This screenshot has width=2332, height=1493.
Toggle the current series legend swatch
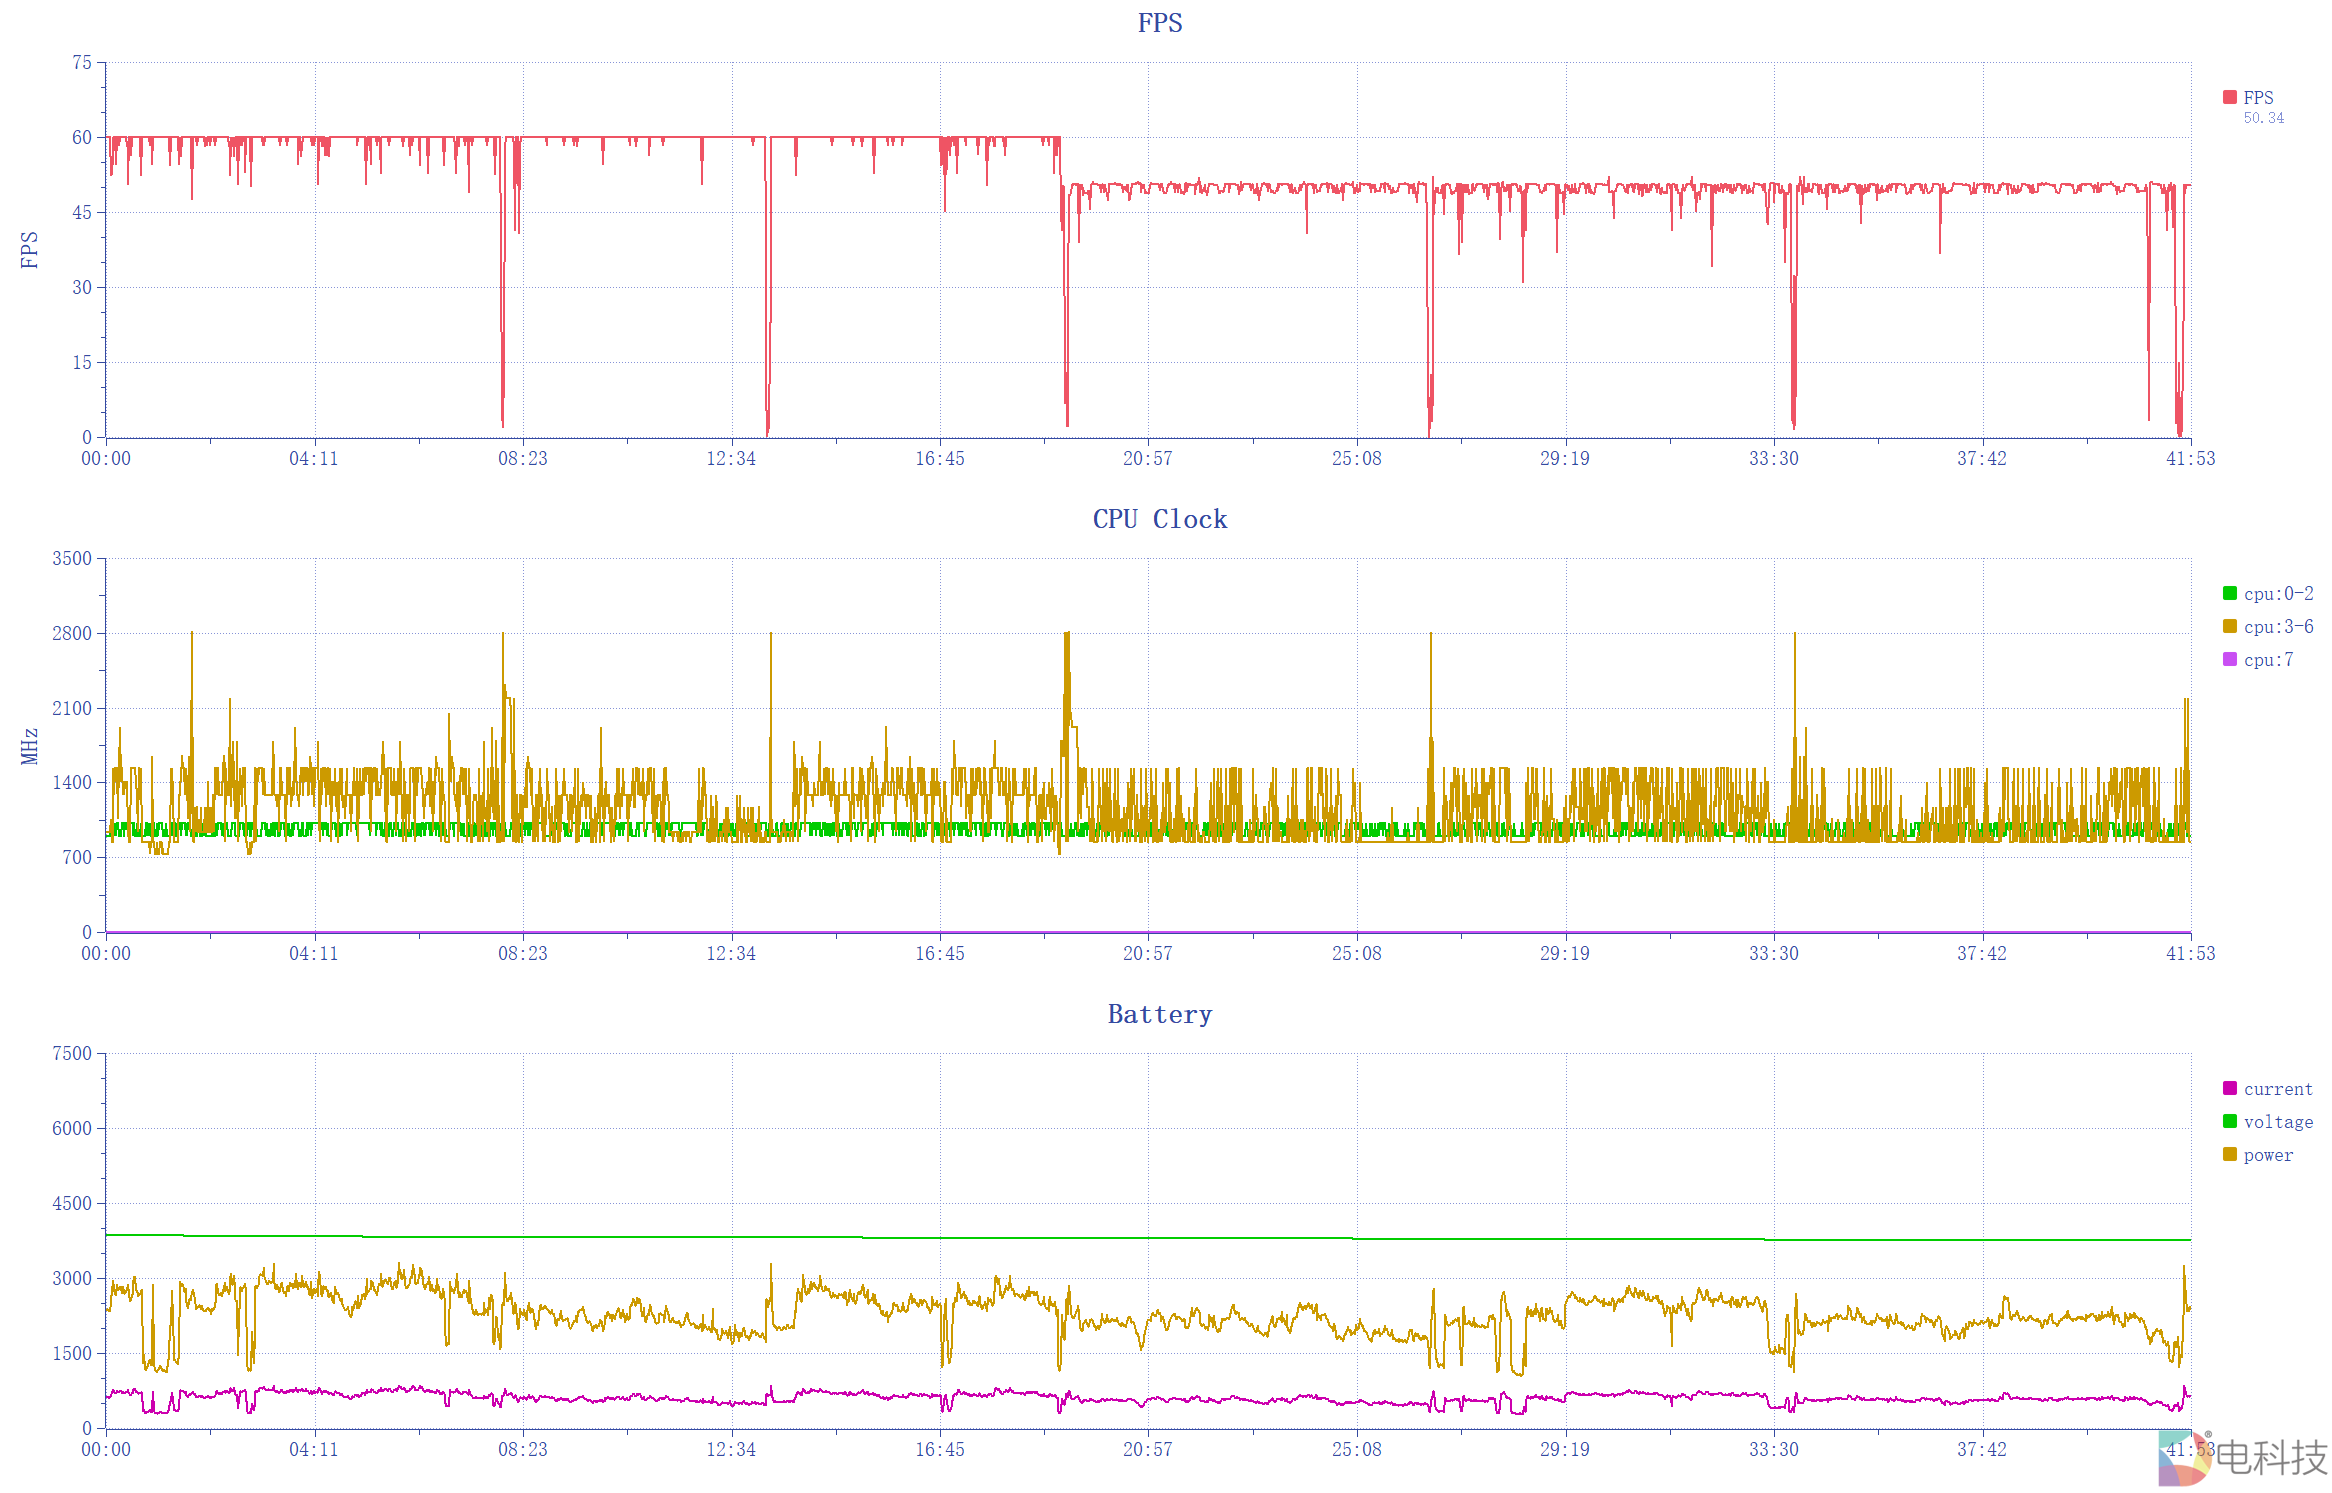tap(2229, 1088)
